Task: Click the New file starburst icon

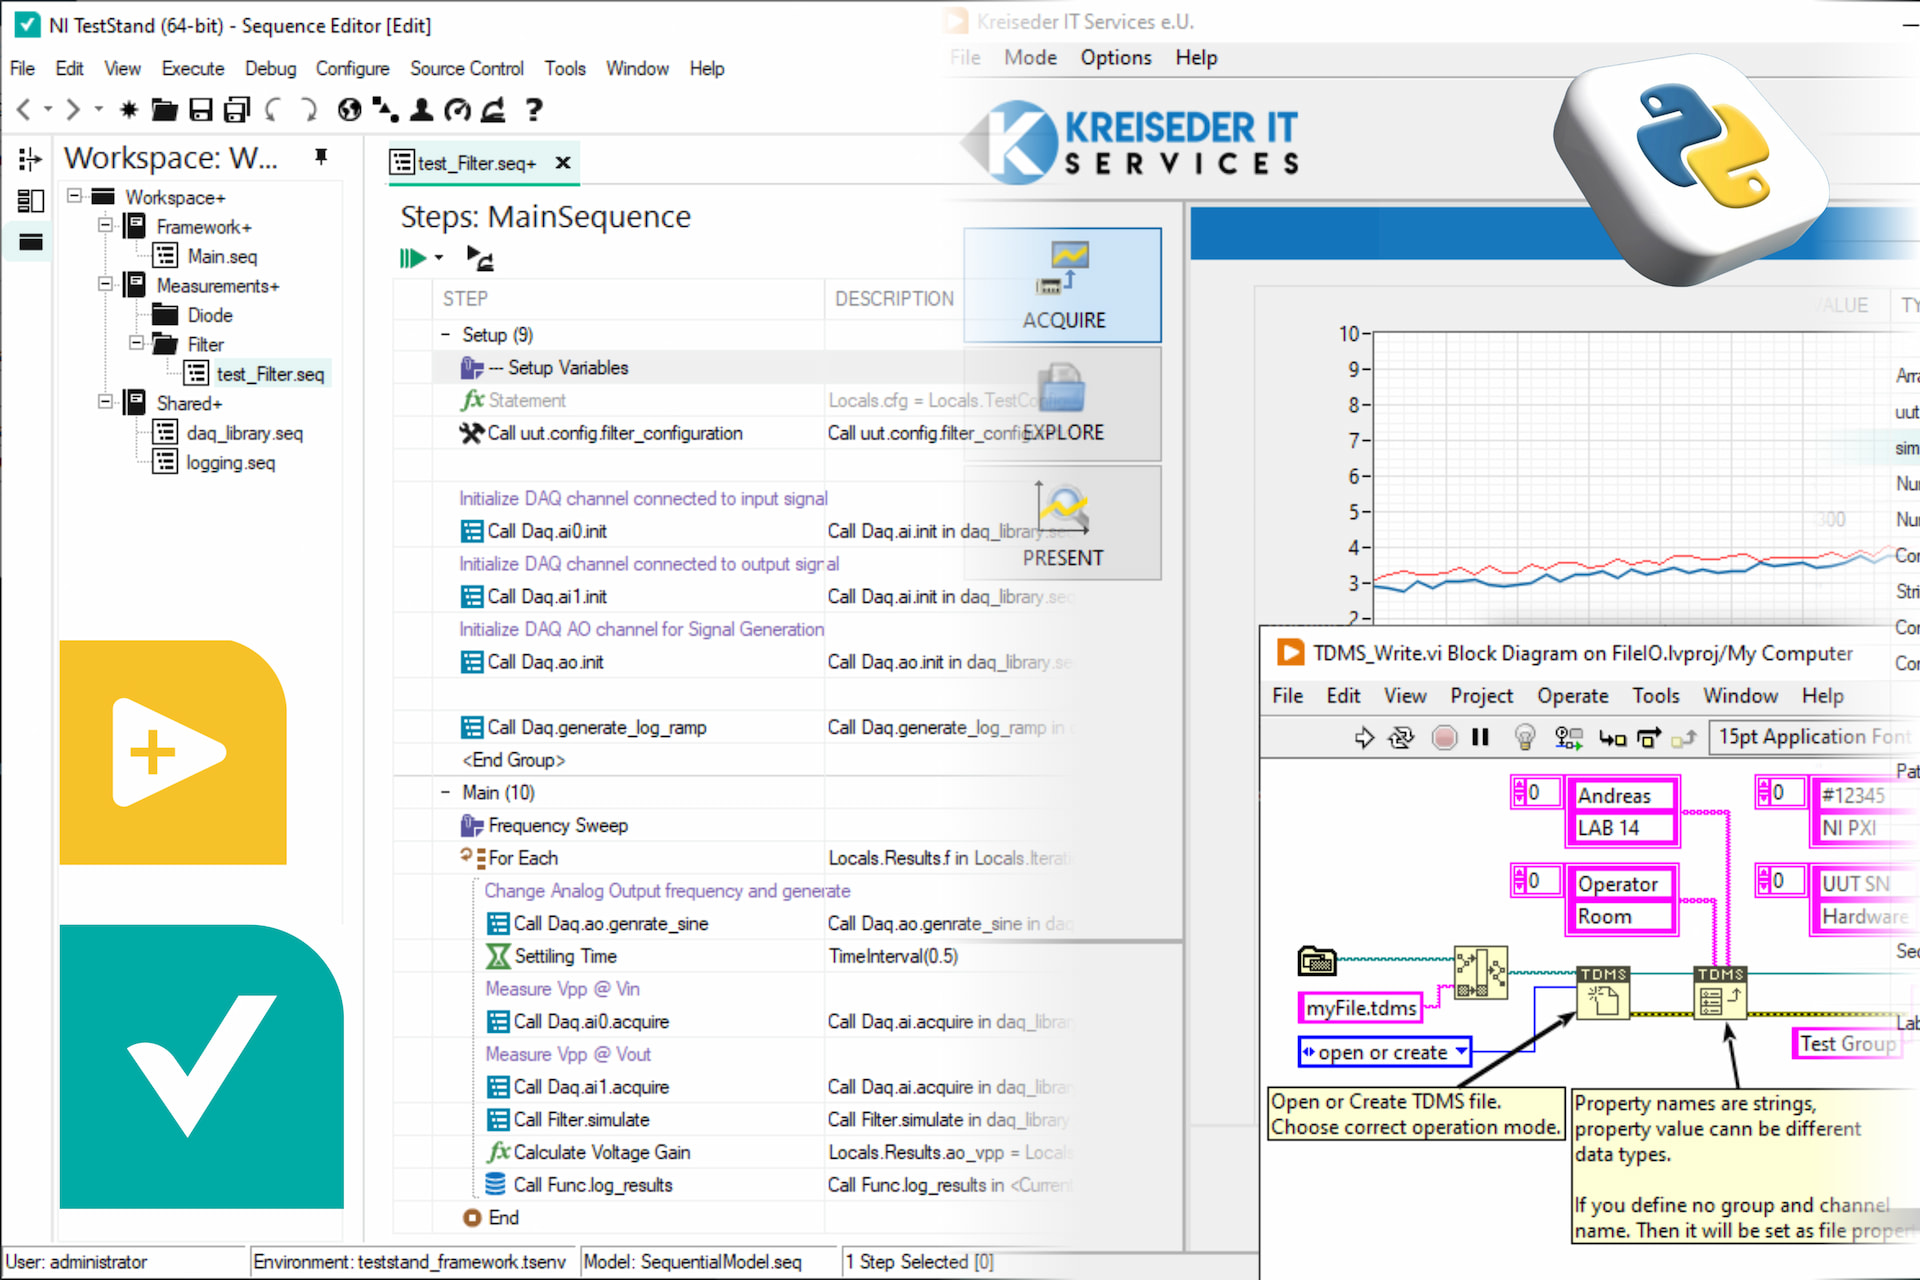Action: [x=128, y=109]
